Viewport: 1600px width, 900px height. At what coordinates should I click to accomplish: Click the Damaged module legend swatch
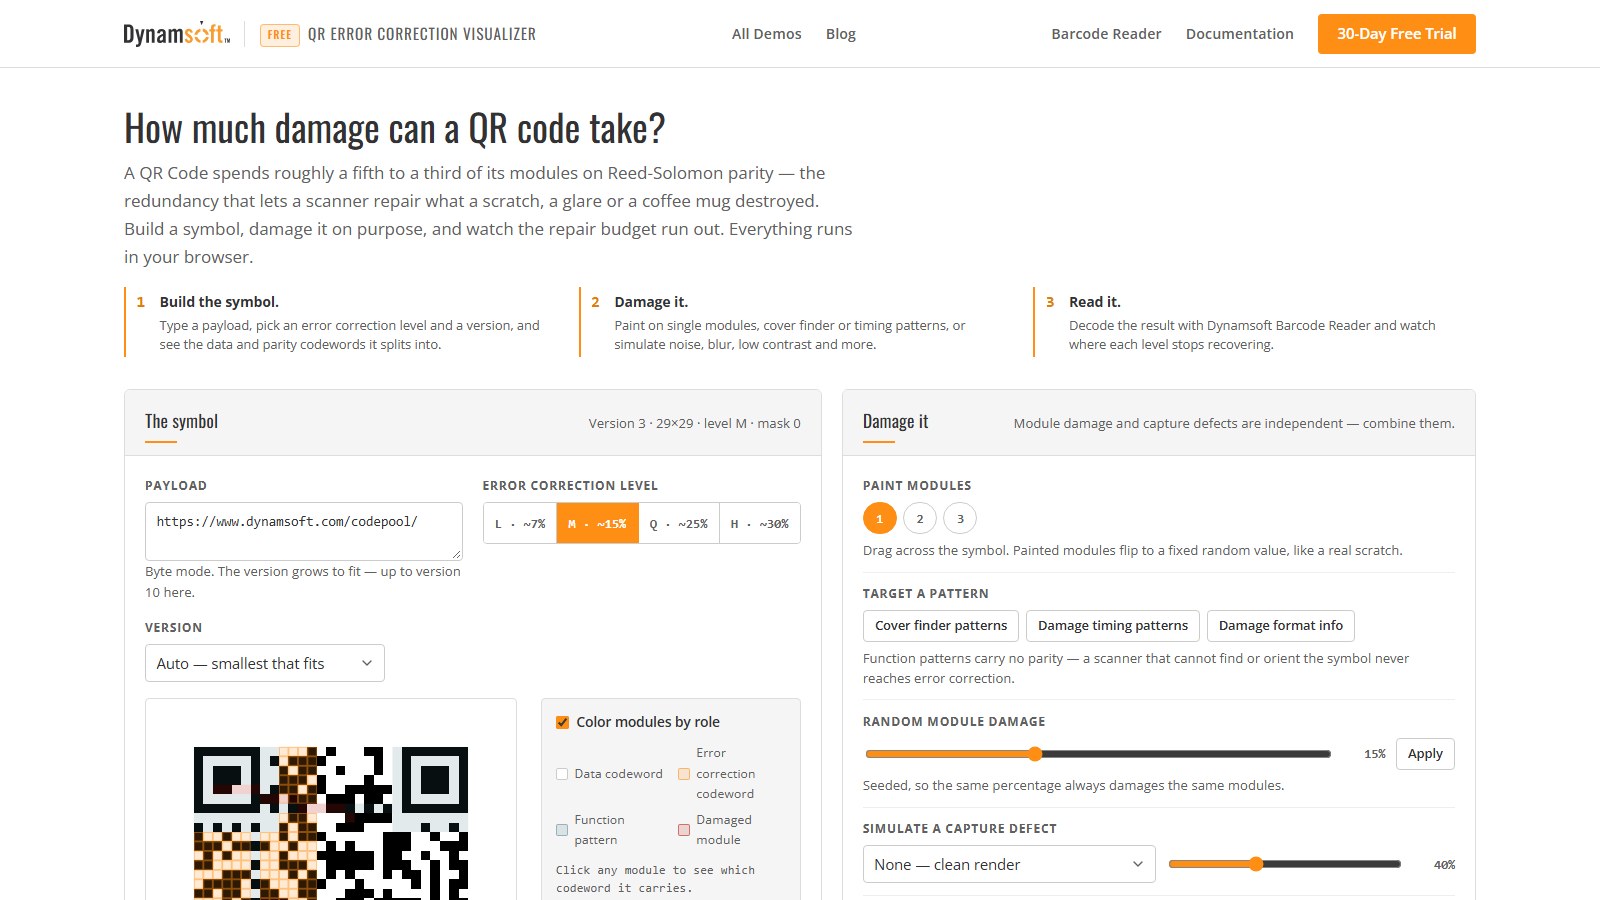click(684, 830)
